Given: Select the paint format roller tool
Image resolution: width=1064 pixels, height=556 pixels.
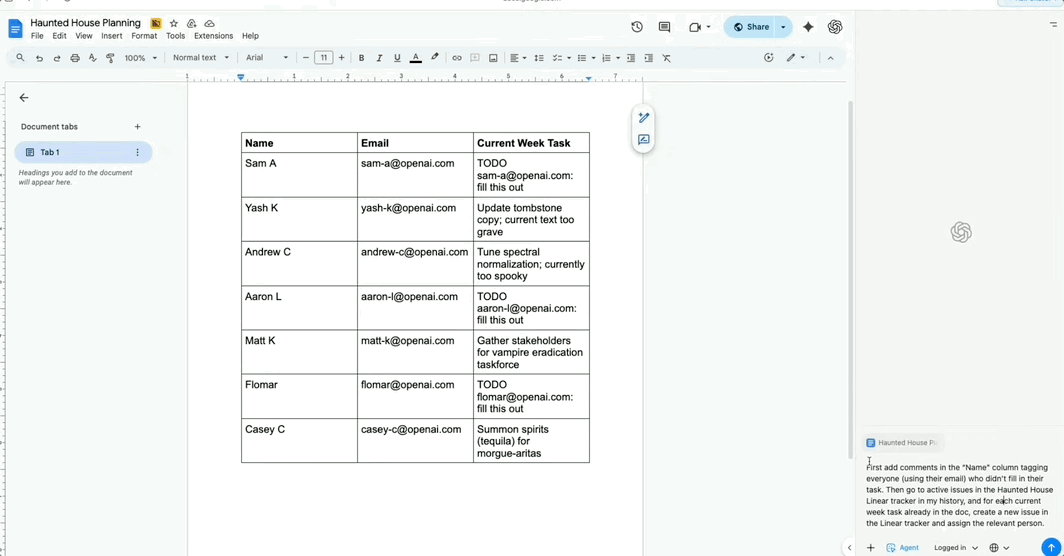Looking at the screenshot, I should (x=110, y=58).
